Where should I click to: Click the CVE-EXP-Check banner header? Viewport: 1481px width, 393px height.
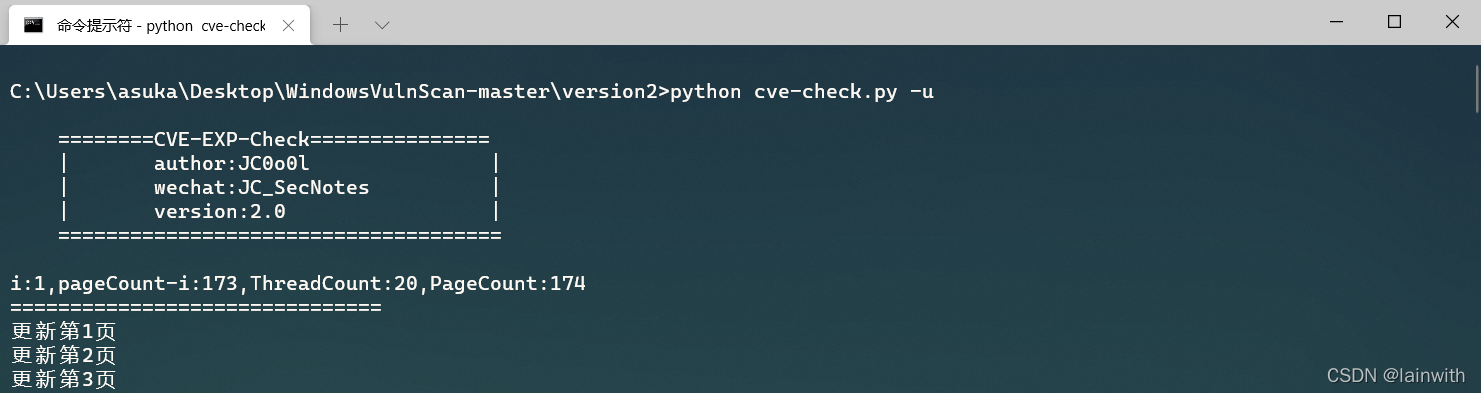tap(274, 139)
